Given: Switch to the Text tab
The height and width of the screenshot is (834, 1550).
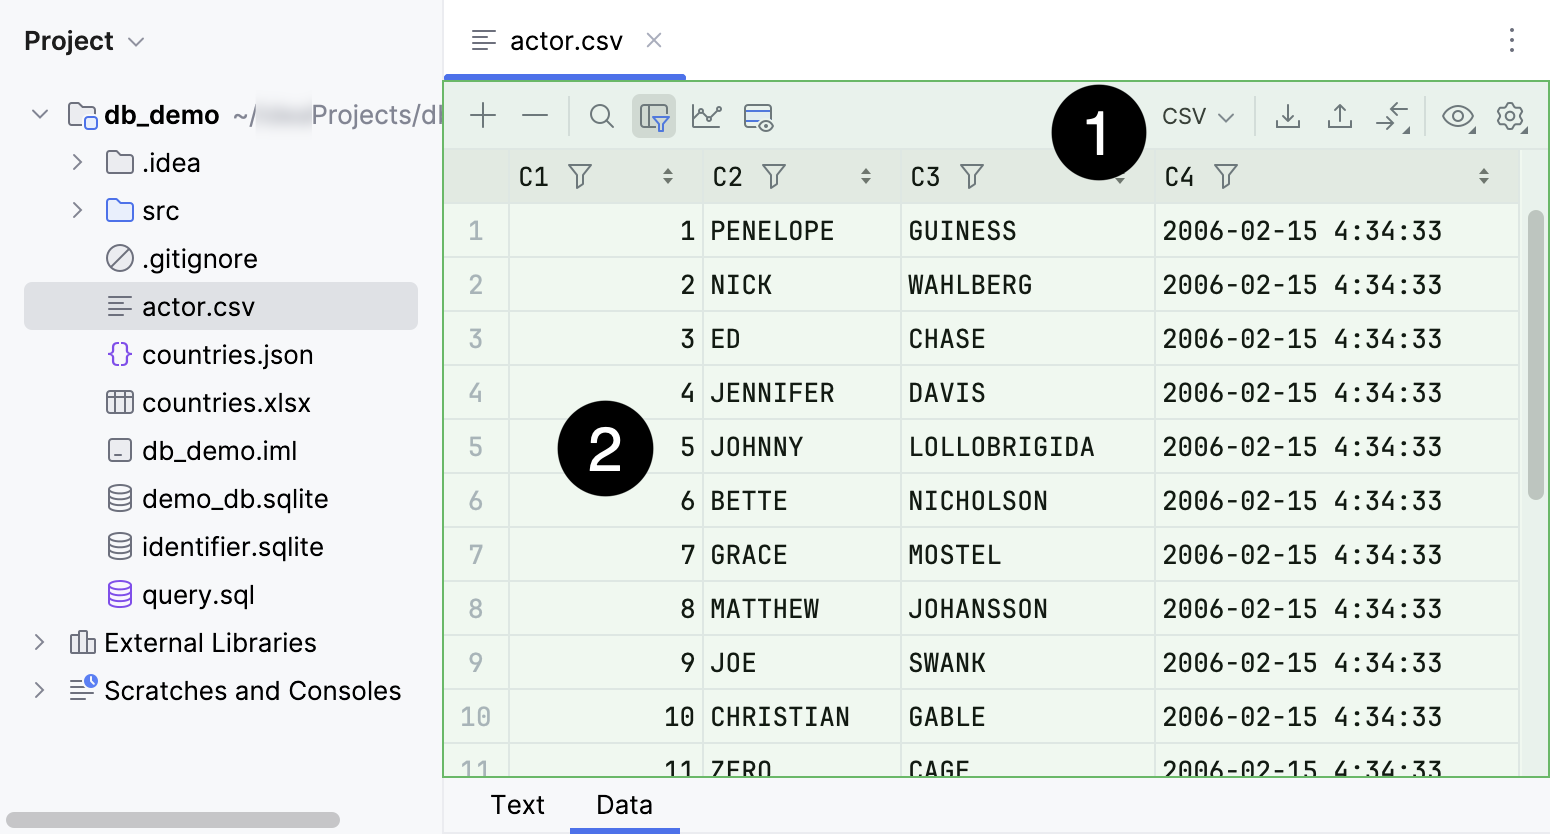Looking at the screenshot, I should (x=517, y=804).
